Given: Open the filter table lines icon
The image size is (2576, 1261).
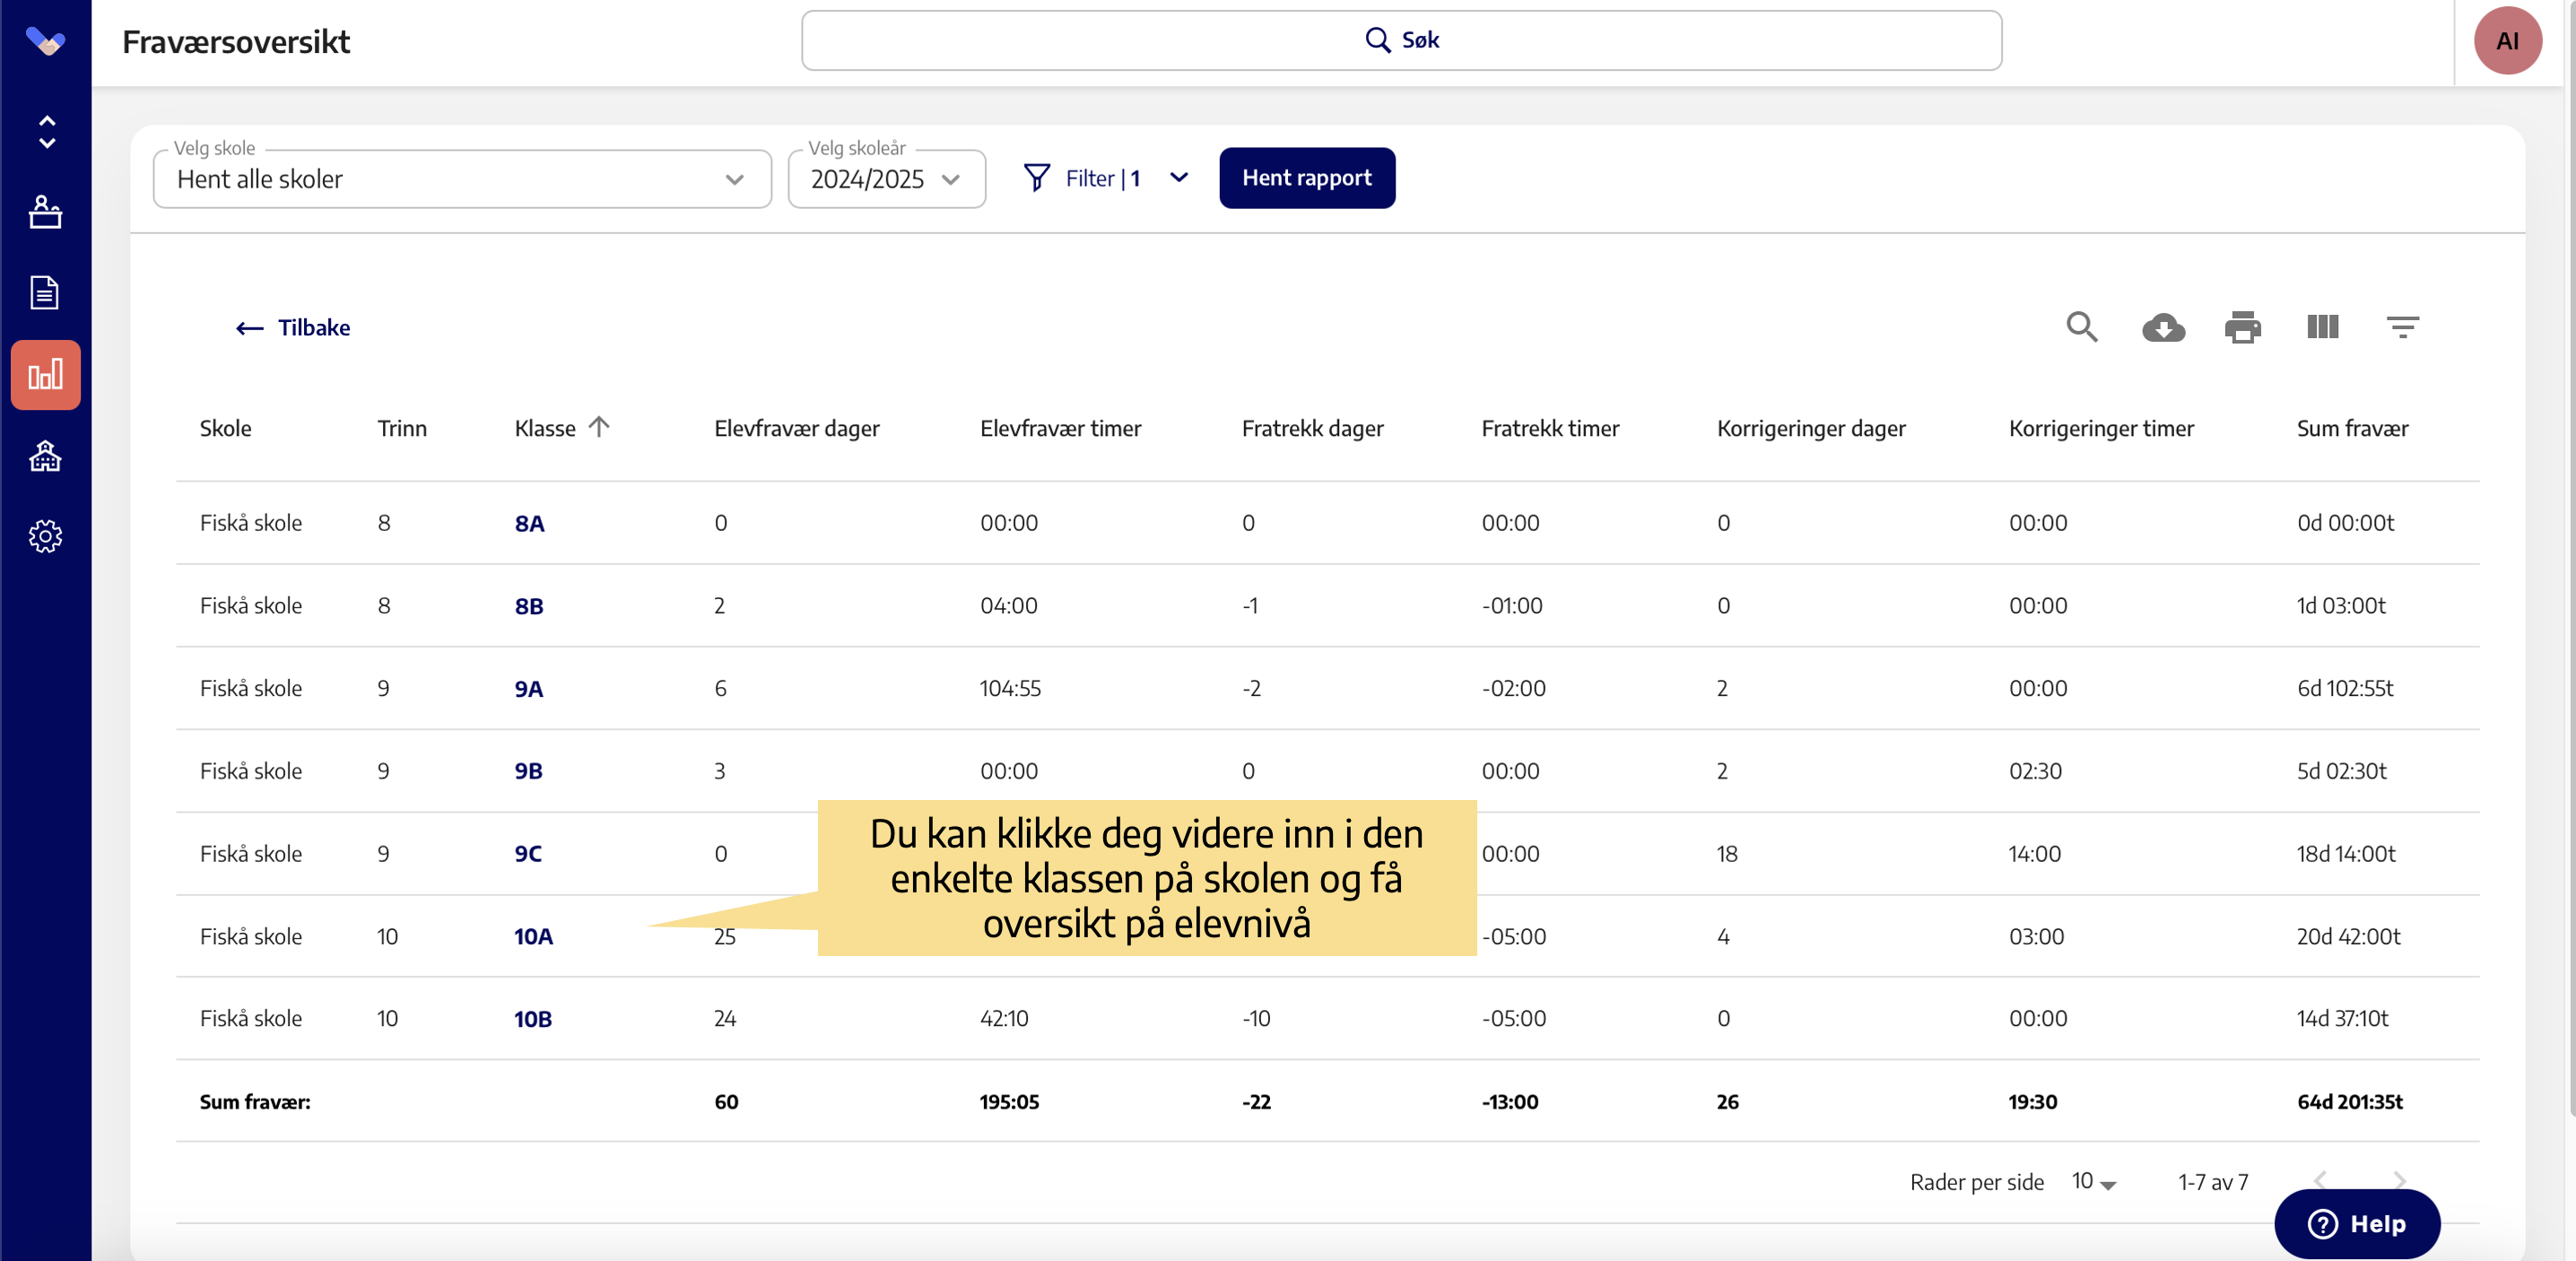Looking at the screenshot, I should [x=2402, y=327].
